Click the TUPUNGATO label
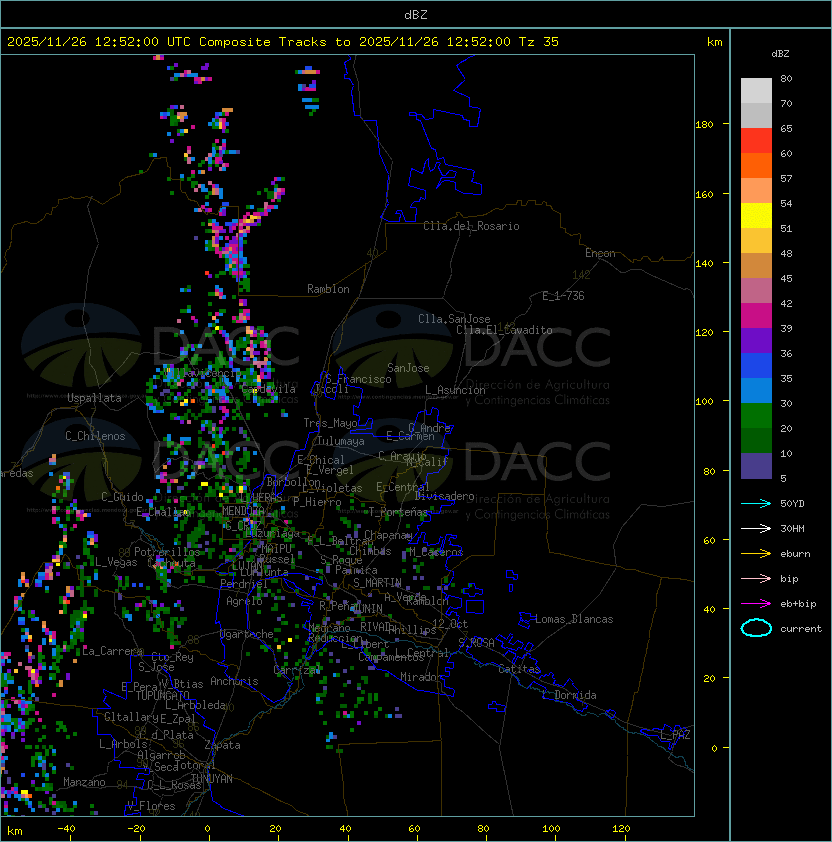832x842 pixels. pyautogui.click(x=162, y=695)
